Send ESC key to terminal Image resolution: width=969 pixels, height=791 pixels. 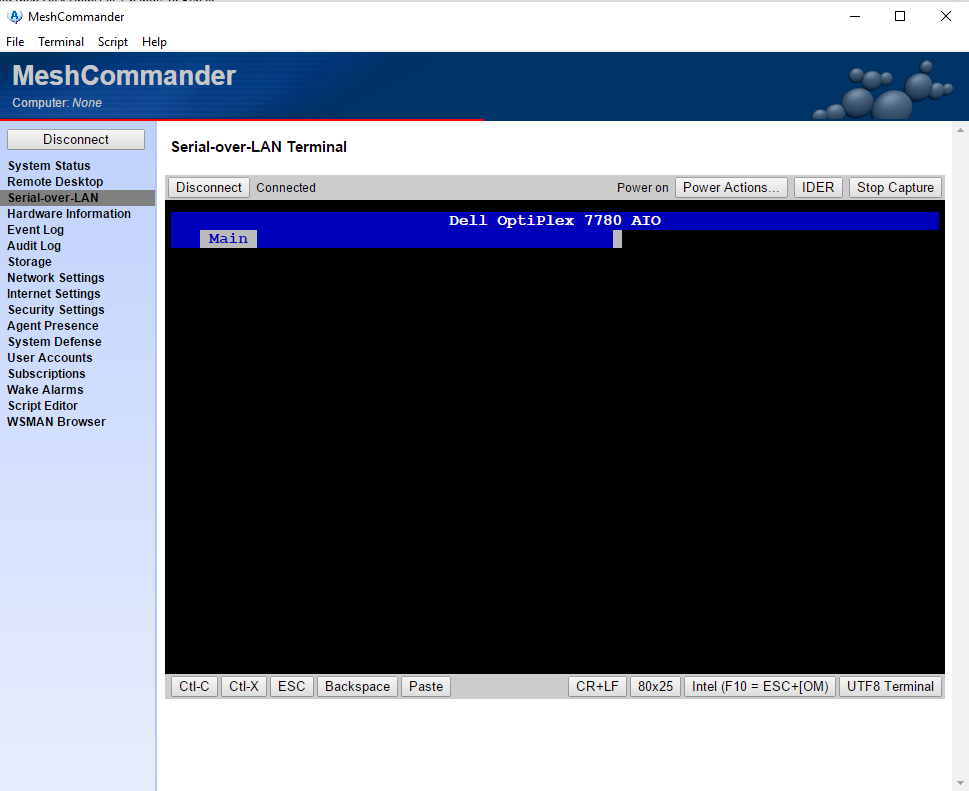pos(292,687)
